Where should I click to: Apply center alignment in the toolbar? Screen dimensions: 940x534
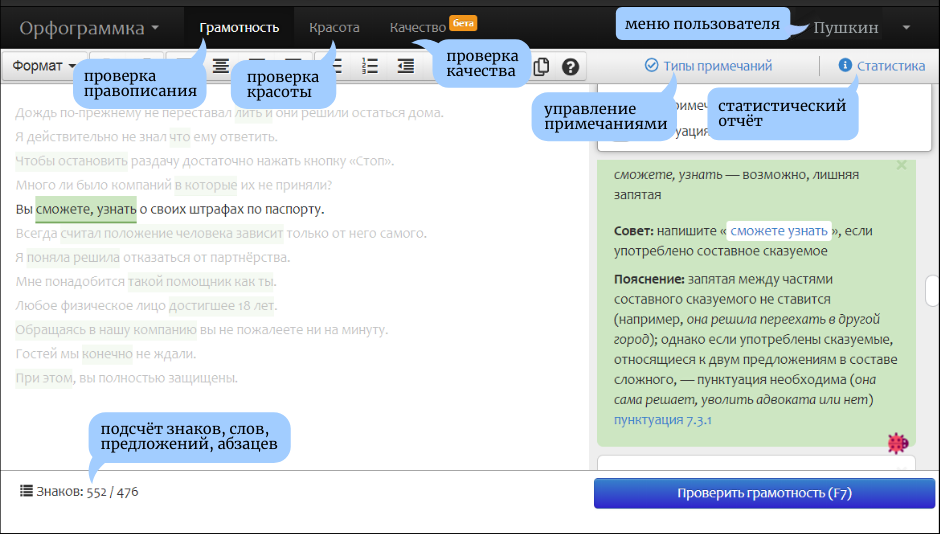point(221,66)
